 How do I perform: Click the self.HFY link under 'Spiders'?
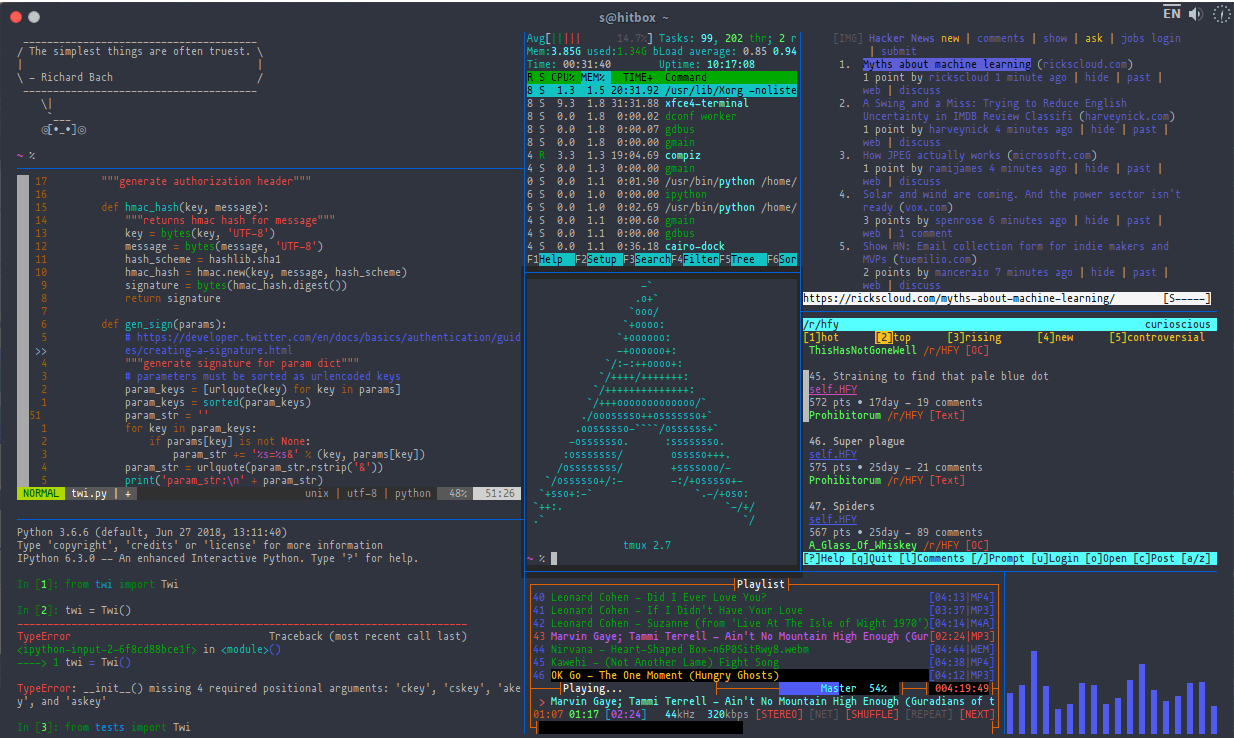coord(833,520)
